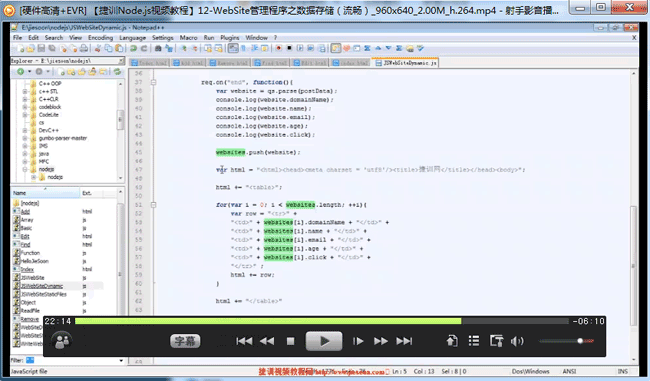Click the open file icon in the player bar
650x381 pixels.
click(452, 341)
